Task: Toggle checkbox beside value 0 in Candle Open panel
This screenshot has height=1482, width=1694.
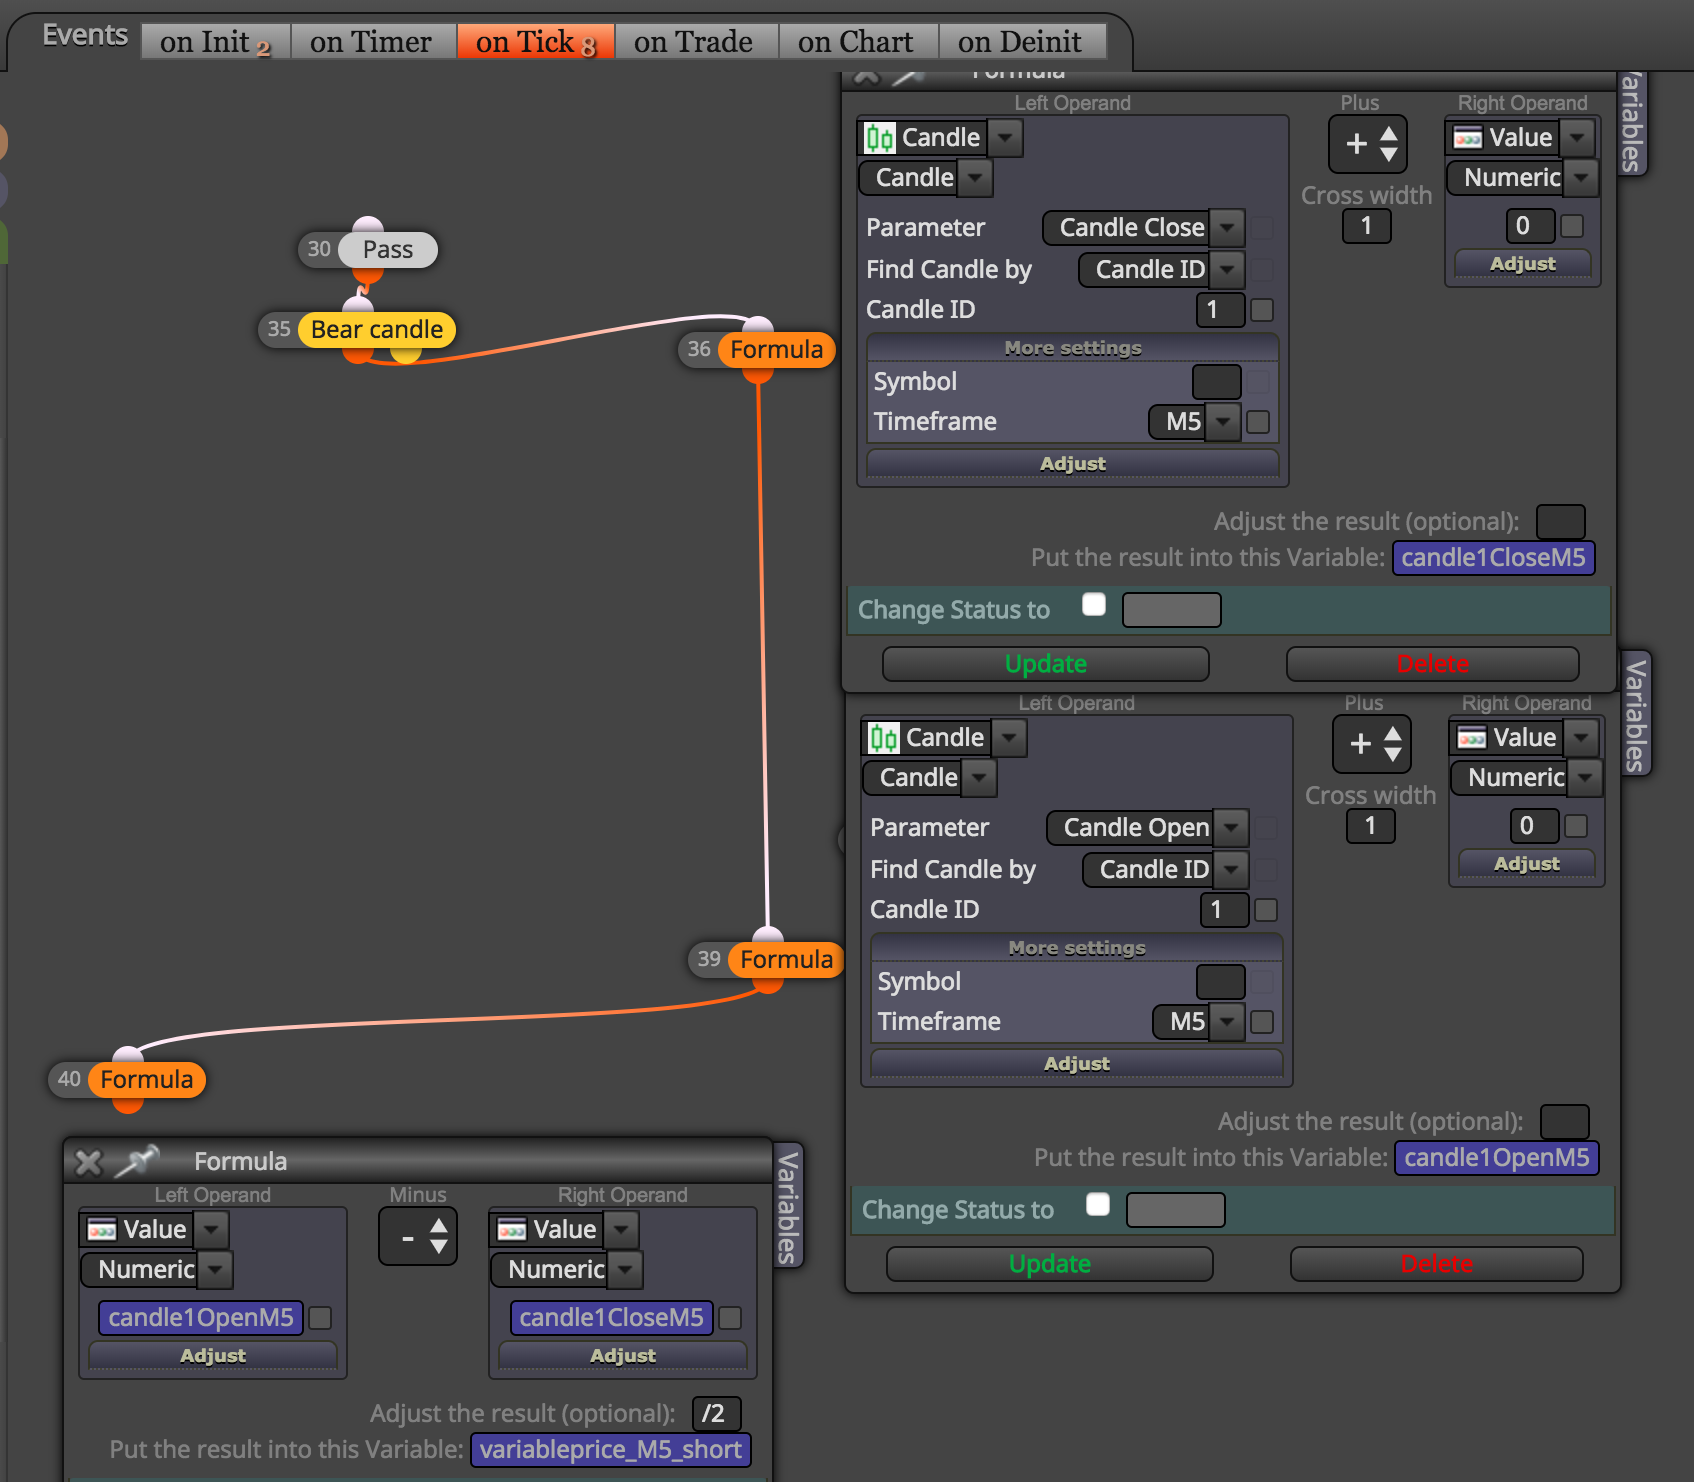Action: [x=1576, y=826]
